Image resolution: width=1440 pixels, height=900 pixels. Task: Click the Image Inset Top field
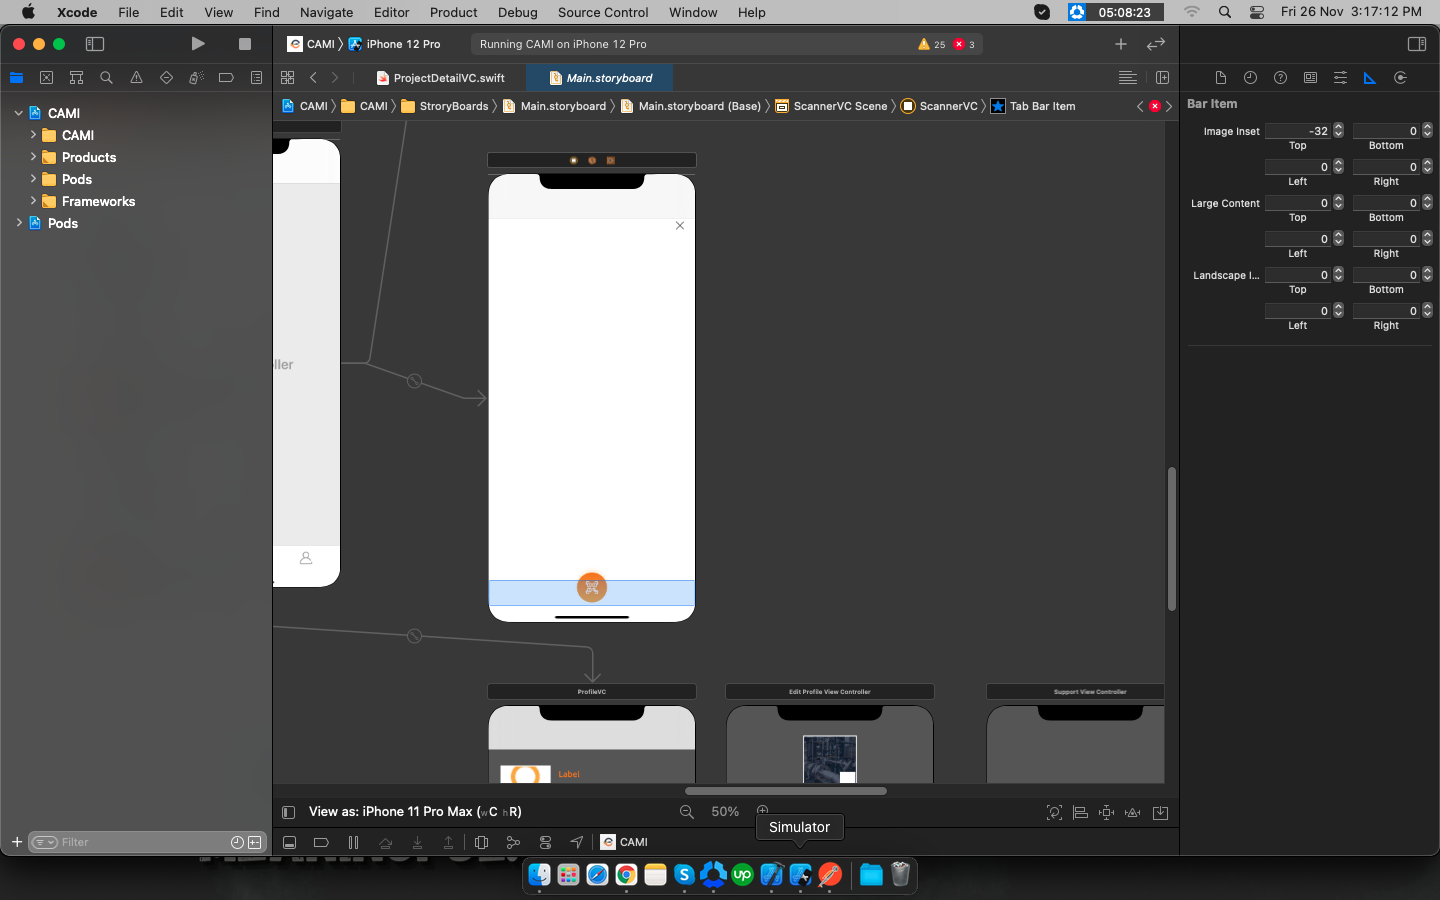(1297, 131)
